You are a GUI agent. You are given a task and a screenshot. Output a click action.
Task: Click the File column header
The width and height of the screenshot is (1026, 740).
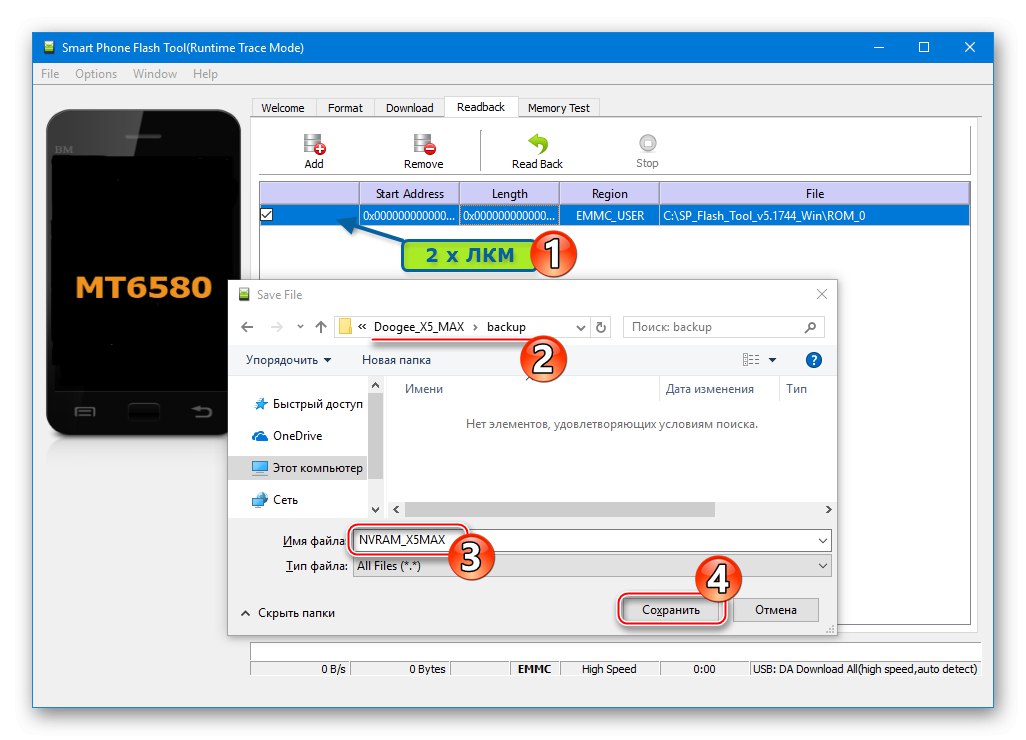point(815,194)
